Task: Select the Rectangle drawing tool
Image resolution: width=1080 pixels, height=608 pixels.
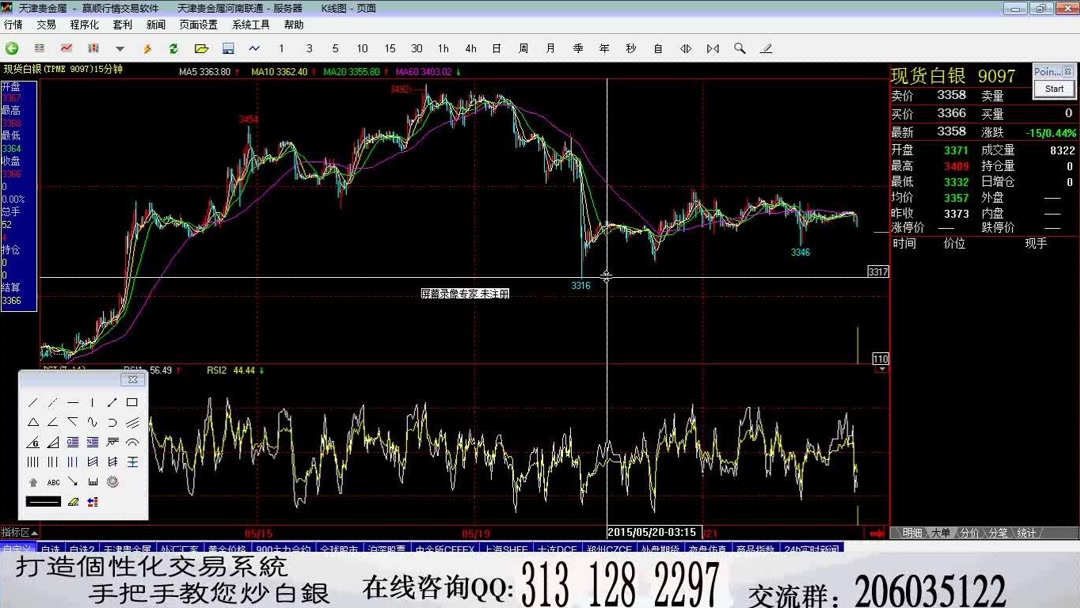Action: tap(131, 402)
